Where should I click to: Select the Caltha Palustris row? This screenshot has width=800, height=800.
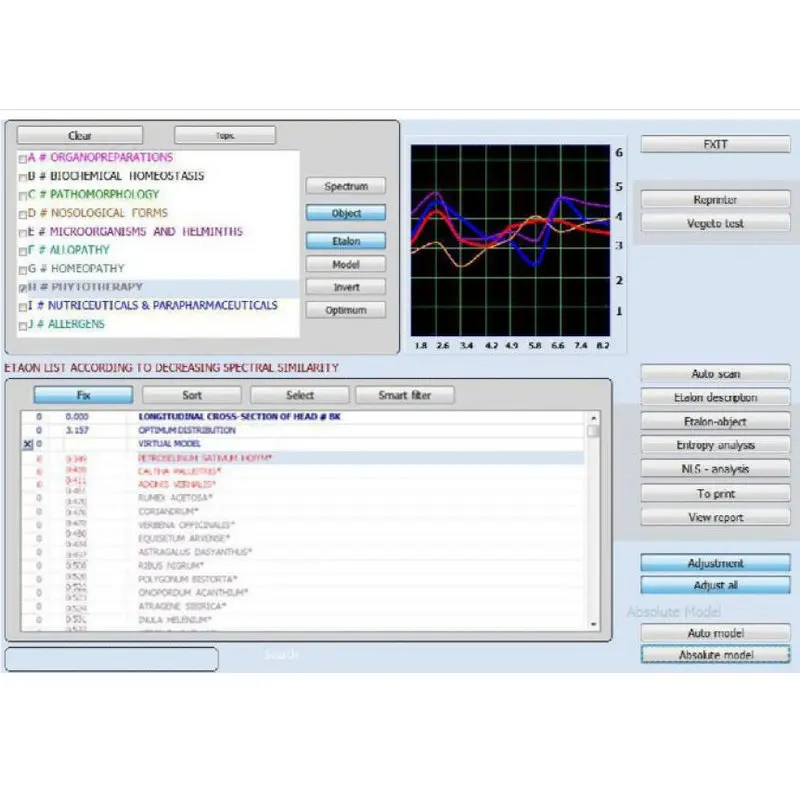tap(303, 471)
